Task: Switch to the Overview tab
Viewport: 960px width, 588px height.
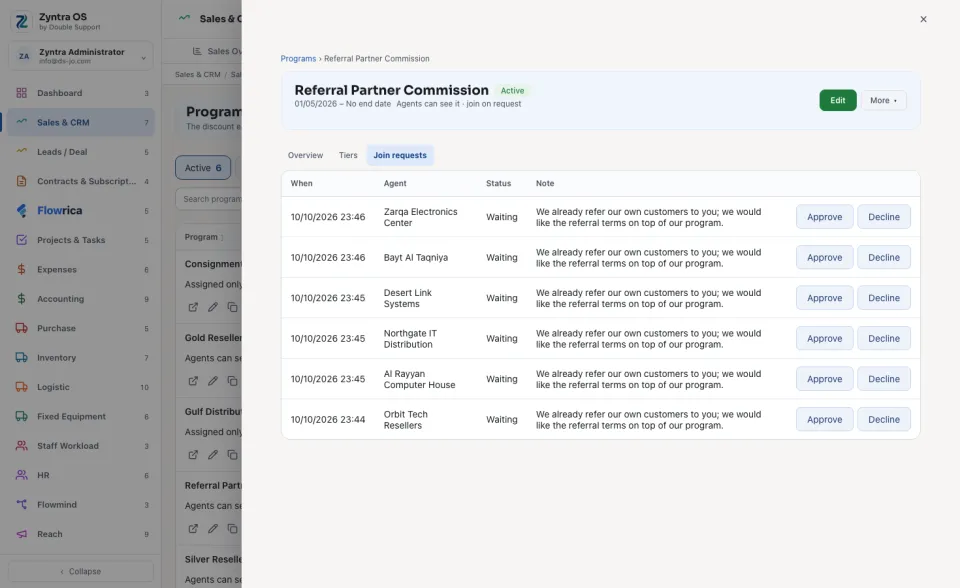Action: point(305,155)
